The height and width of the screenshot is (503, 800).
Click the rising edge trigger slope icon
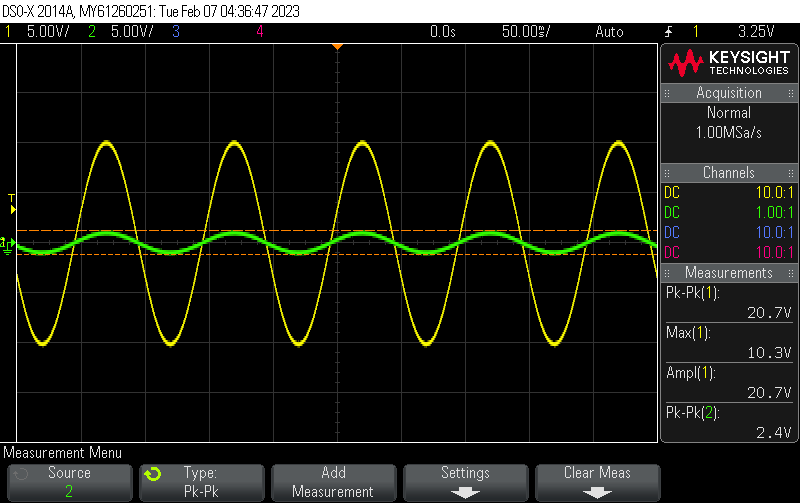click(x=668, y=32)
